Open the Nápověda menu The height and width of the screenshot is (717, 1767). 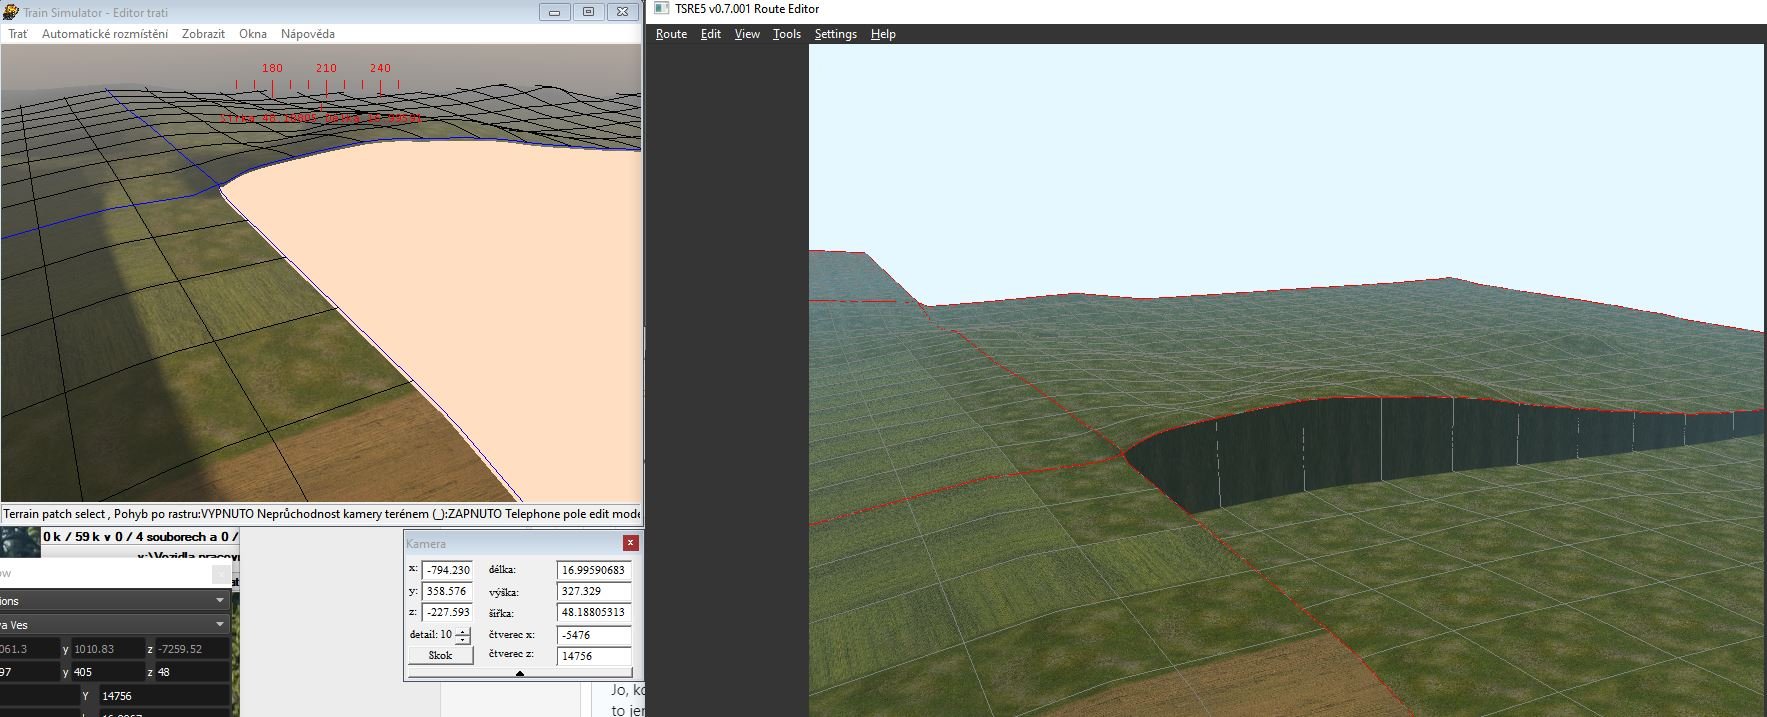pyautogui.click(x=308, y=34)
